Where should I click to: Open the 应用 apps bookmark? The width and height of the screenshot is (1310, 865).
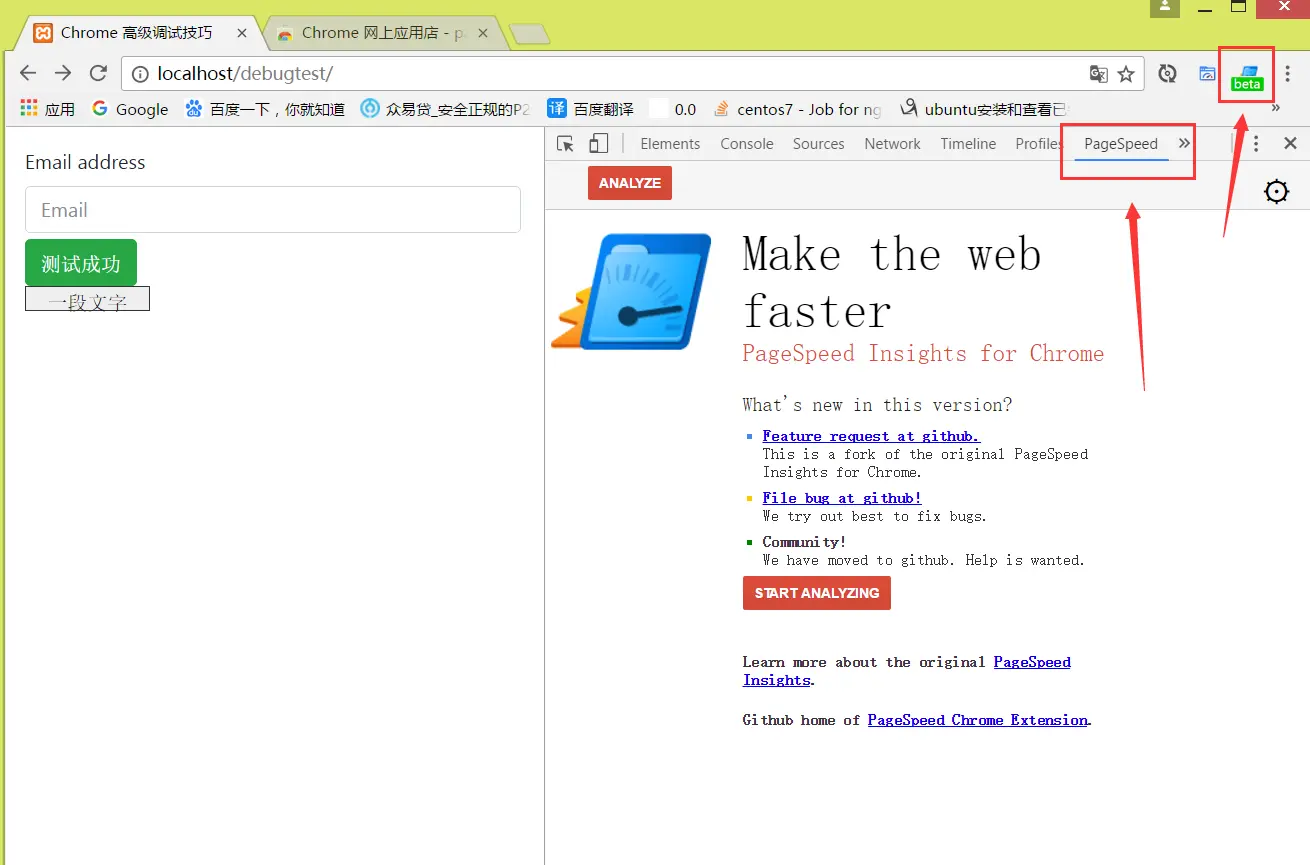[47, 109]
